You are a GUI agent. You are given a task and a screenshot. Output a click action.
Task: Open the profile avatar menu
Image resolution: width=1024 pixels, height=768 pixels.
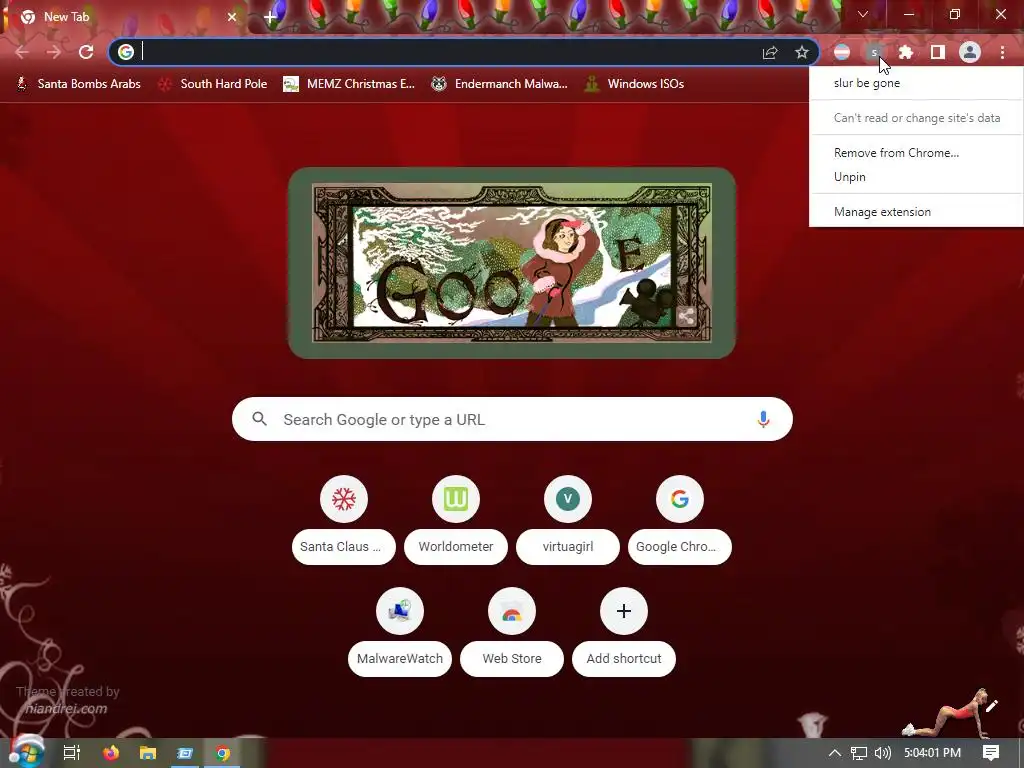(x=970, y=52)
